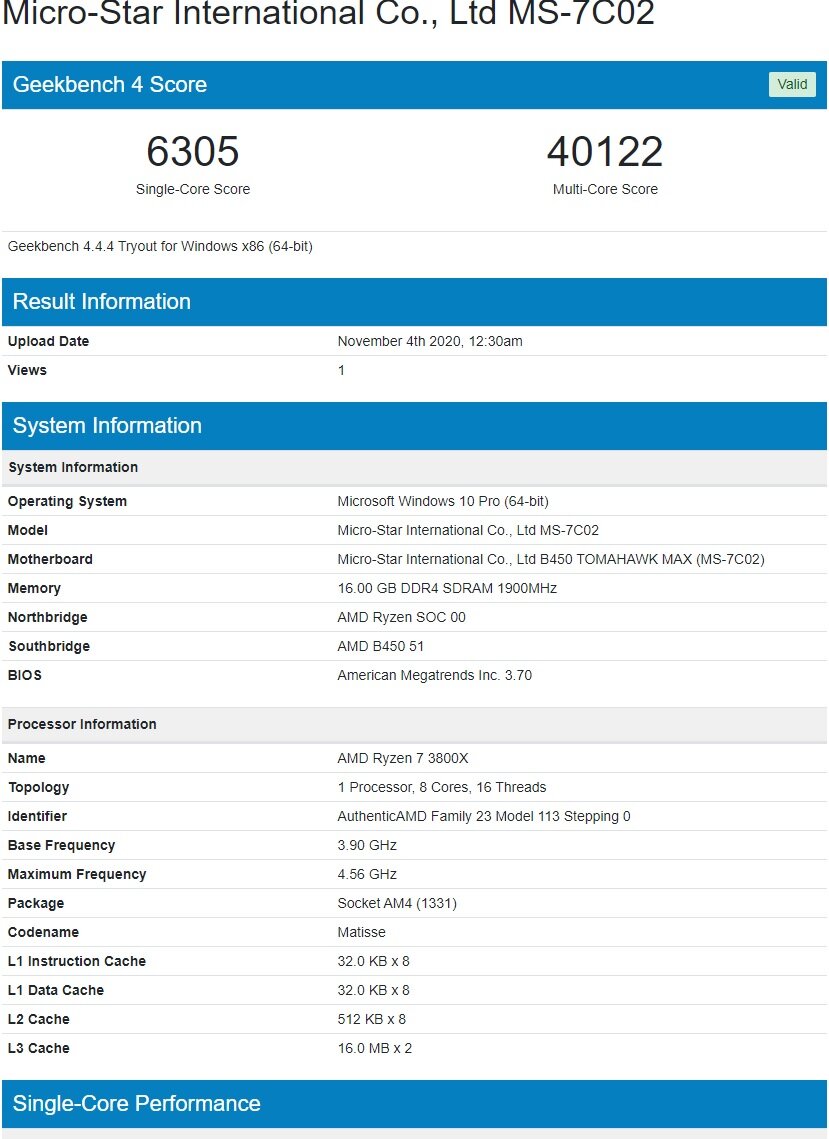Select the 4.56 GHz maximum frequency value
The image size is (829, 1139).
(367, 875)
